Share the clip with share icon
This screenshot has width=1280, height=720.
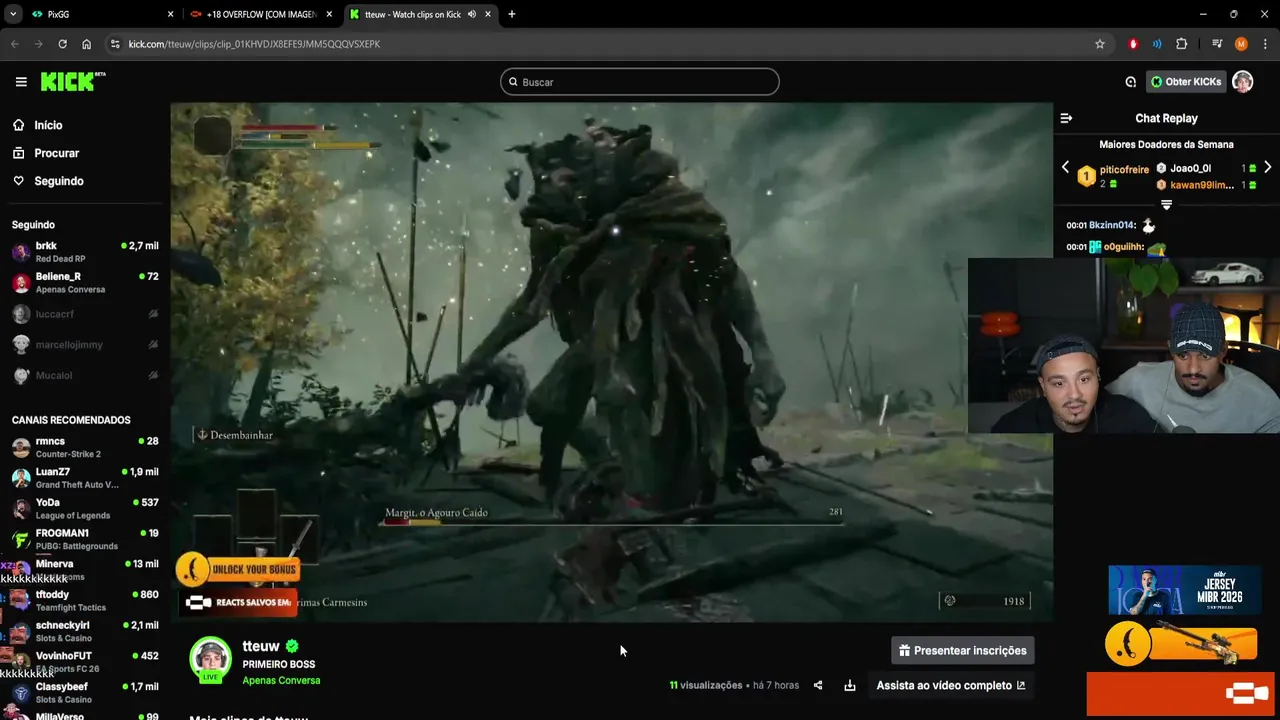pyautogui.click(x=818, y=685)
